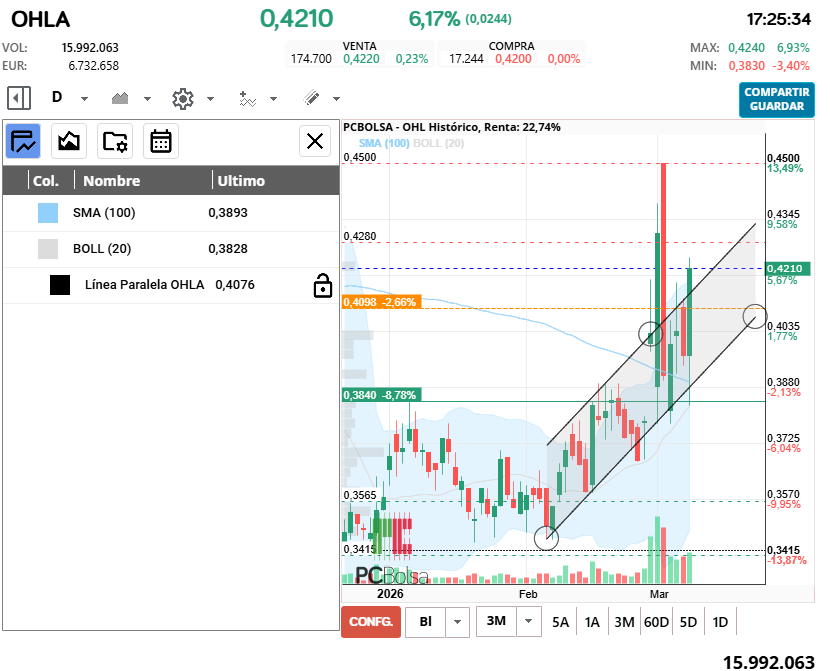
Task: Open the 3M period dropdown arrow
Action: click(x=529, y=622)
